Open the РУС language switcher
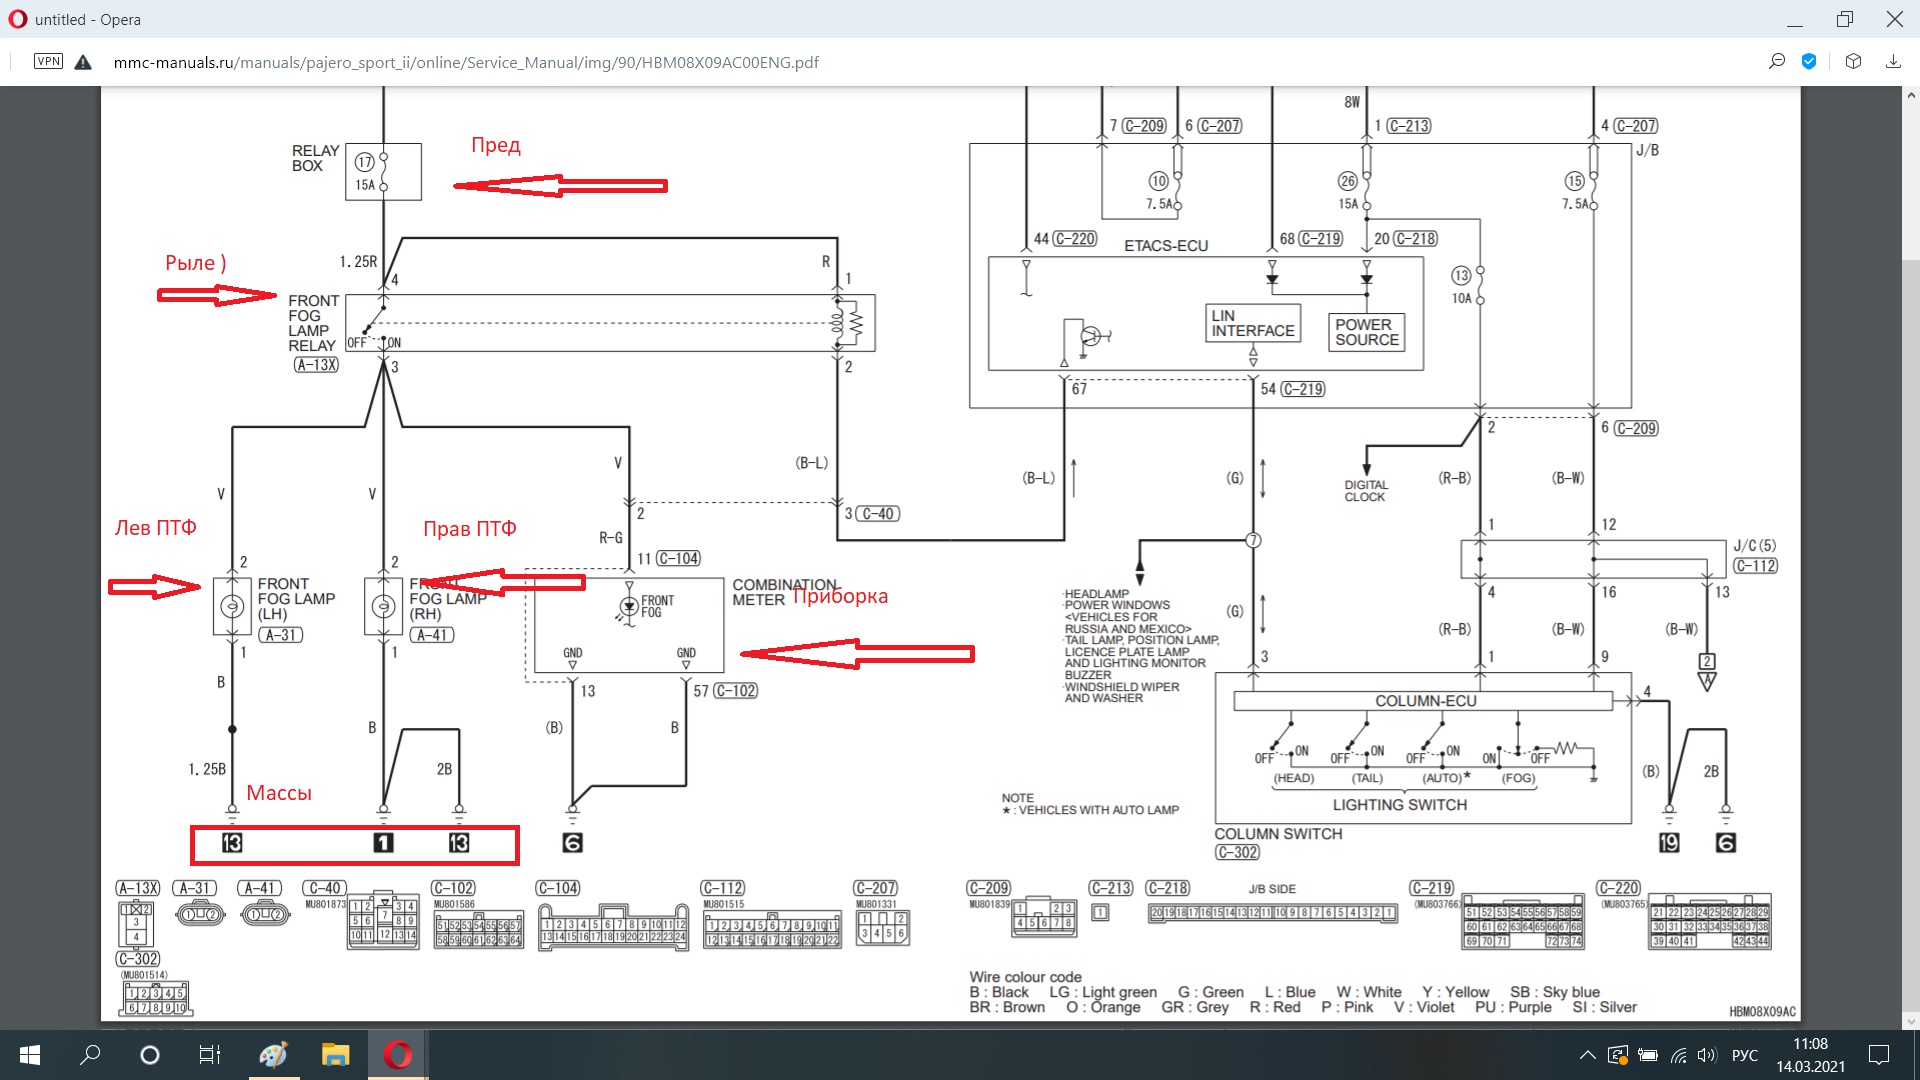1920x1080 pixels. pos(1744,1055)
